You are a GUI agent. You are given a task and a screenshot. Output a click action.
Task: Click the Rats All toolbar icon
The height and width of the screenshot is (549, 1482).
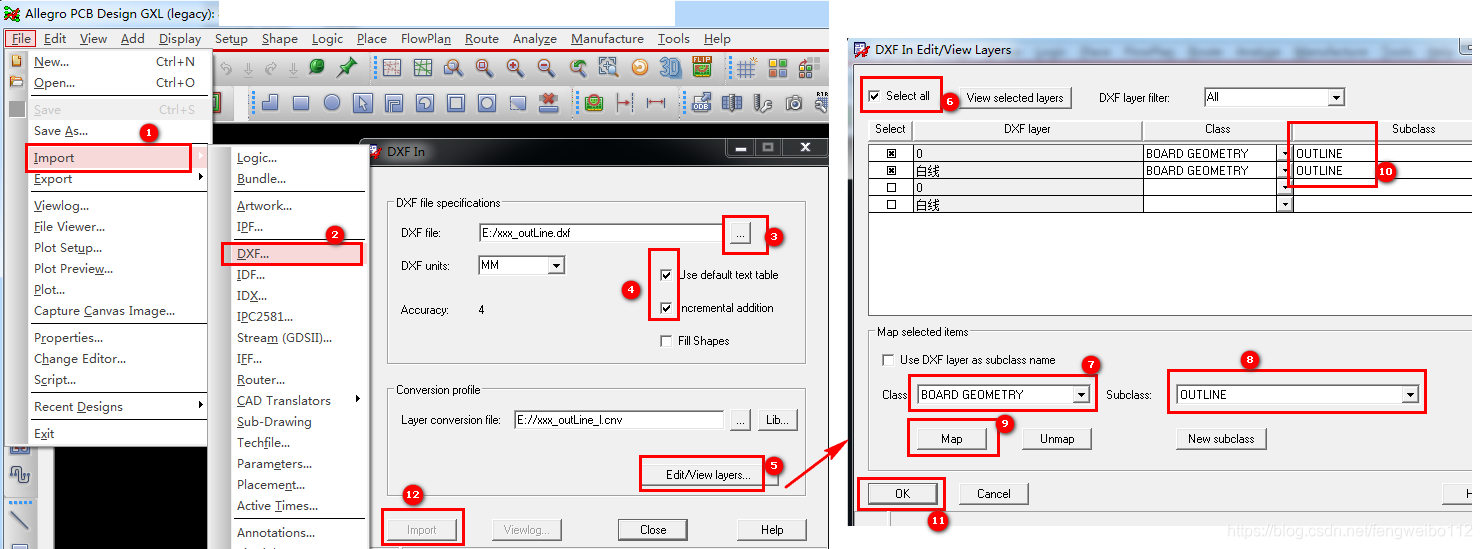tap(423, 67)
